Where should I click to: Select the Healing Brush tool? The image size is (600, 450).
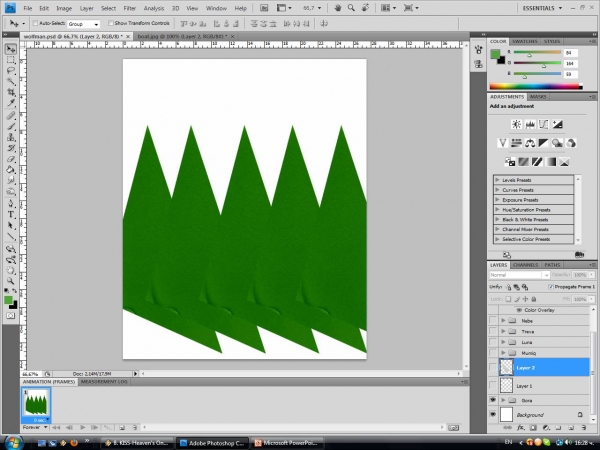pos(11,116)
